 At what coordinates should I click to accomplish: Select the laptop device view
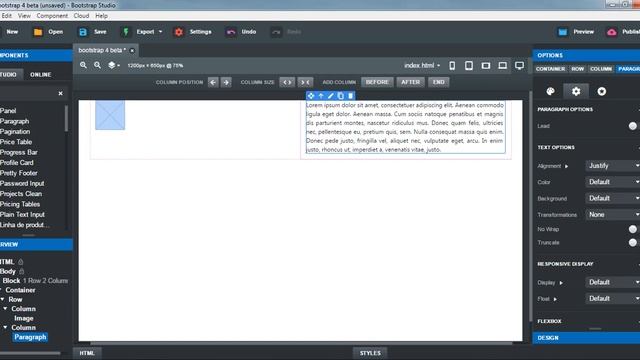tap(502, 65)
